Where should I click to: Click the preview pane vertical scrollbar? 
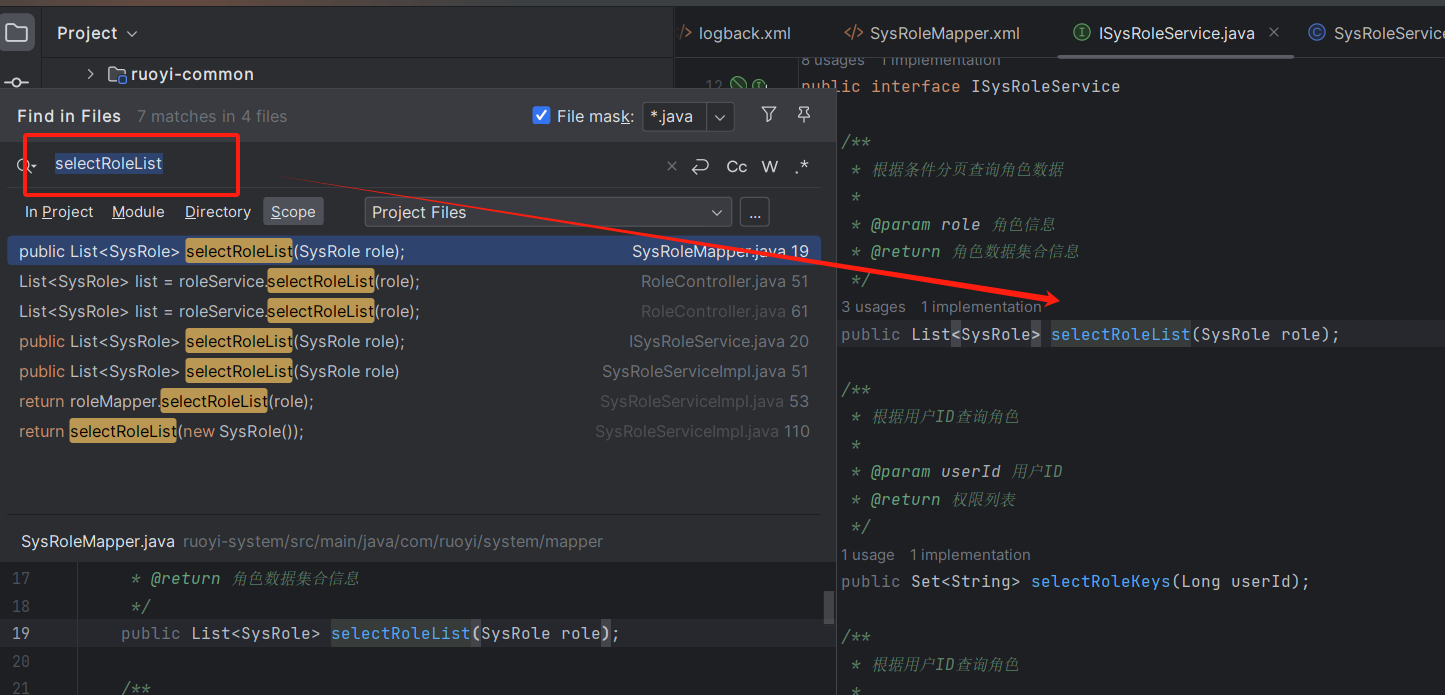(x=828, y=607)
